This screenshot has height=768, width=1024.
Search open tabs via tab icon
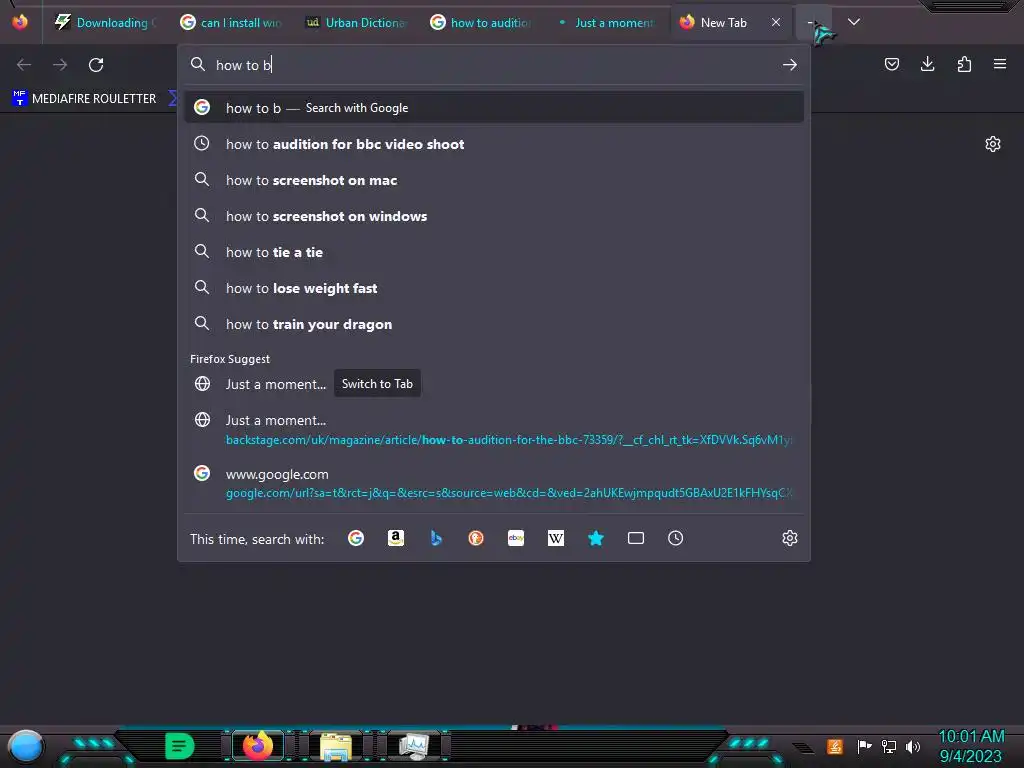pos(635,538)
